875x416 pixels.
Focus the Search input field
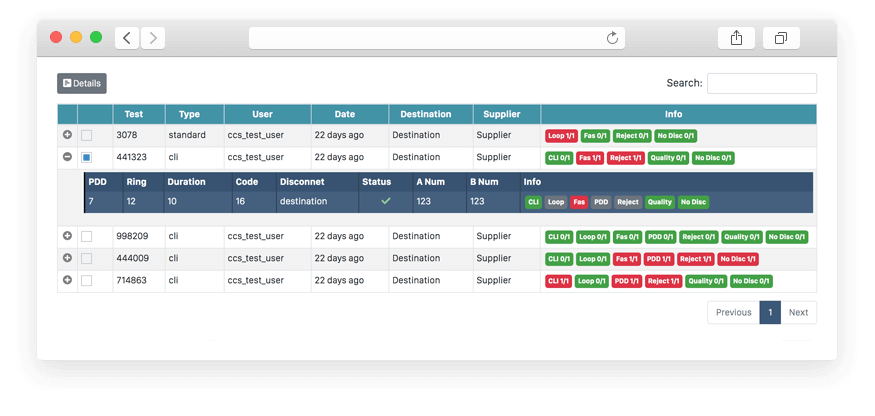point(761,84)
